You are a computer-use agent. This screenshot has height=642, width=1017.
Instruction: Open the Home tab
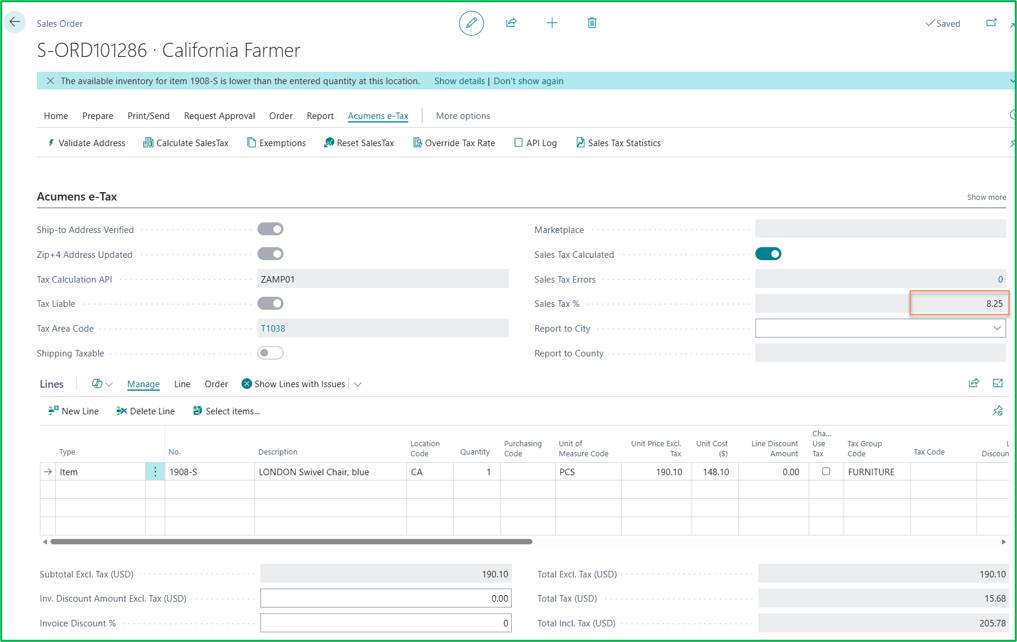pyautogui.click(x=56, y=115)
